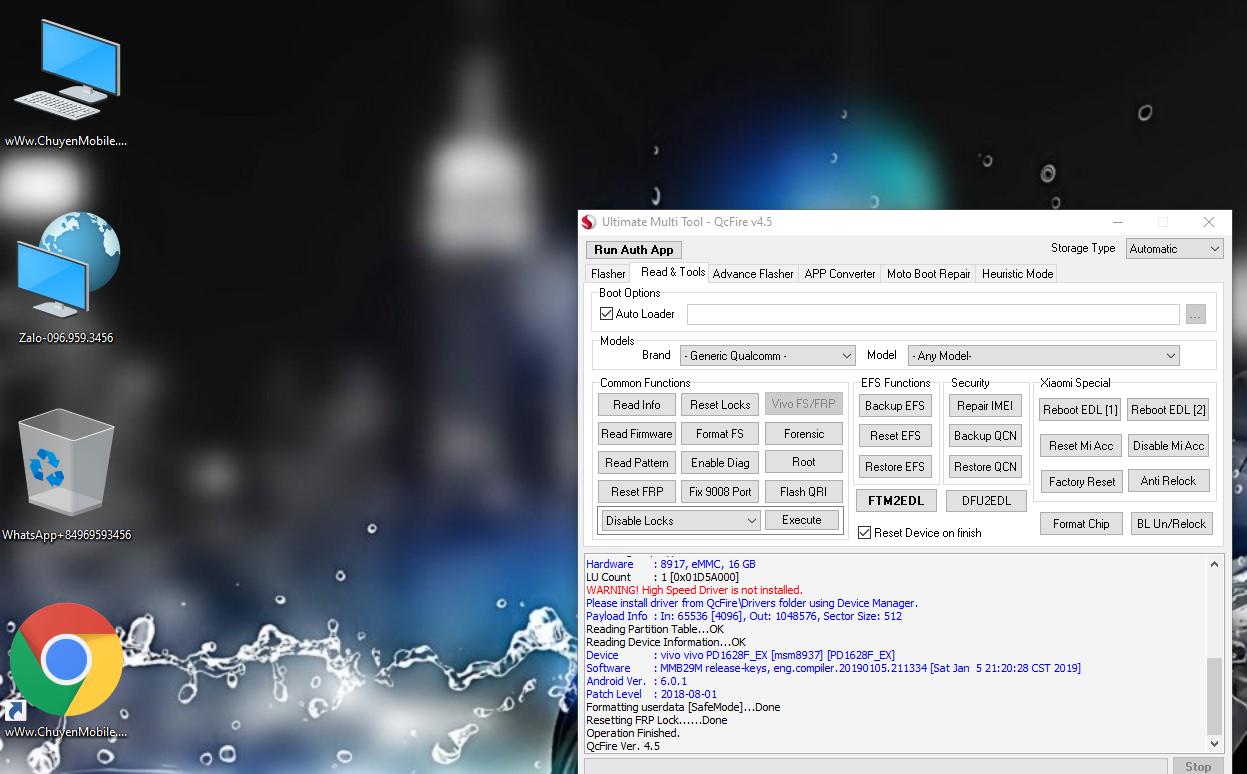Click the Anti Relock button
Screen dimensions: 1247x774
[x=1168, y=481]
